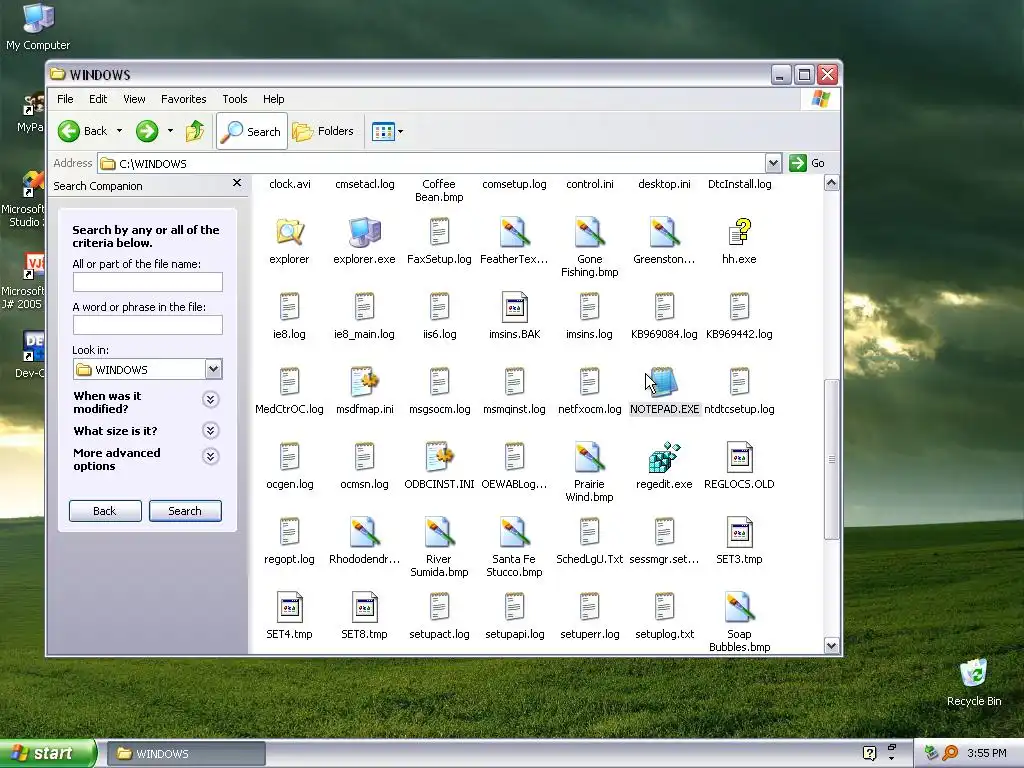Select the SET8.tmp file icon
The height and width of the screenshot is (768, 1024).
coord(364,607)
